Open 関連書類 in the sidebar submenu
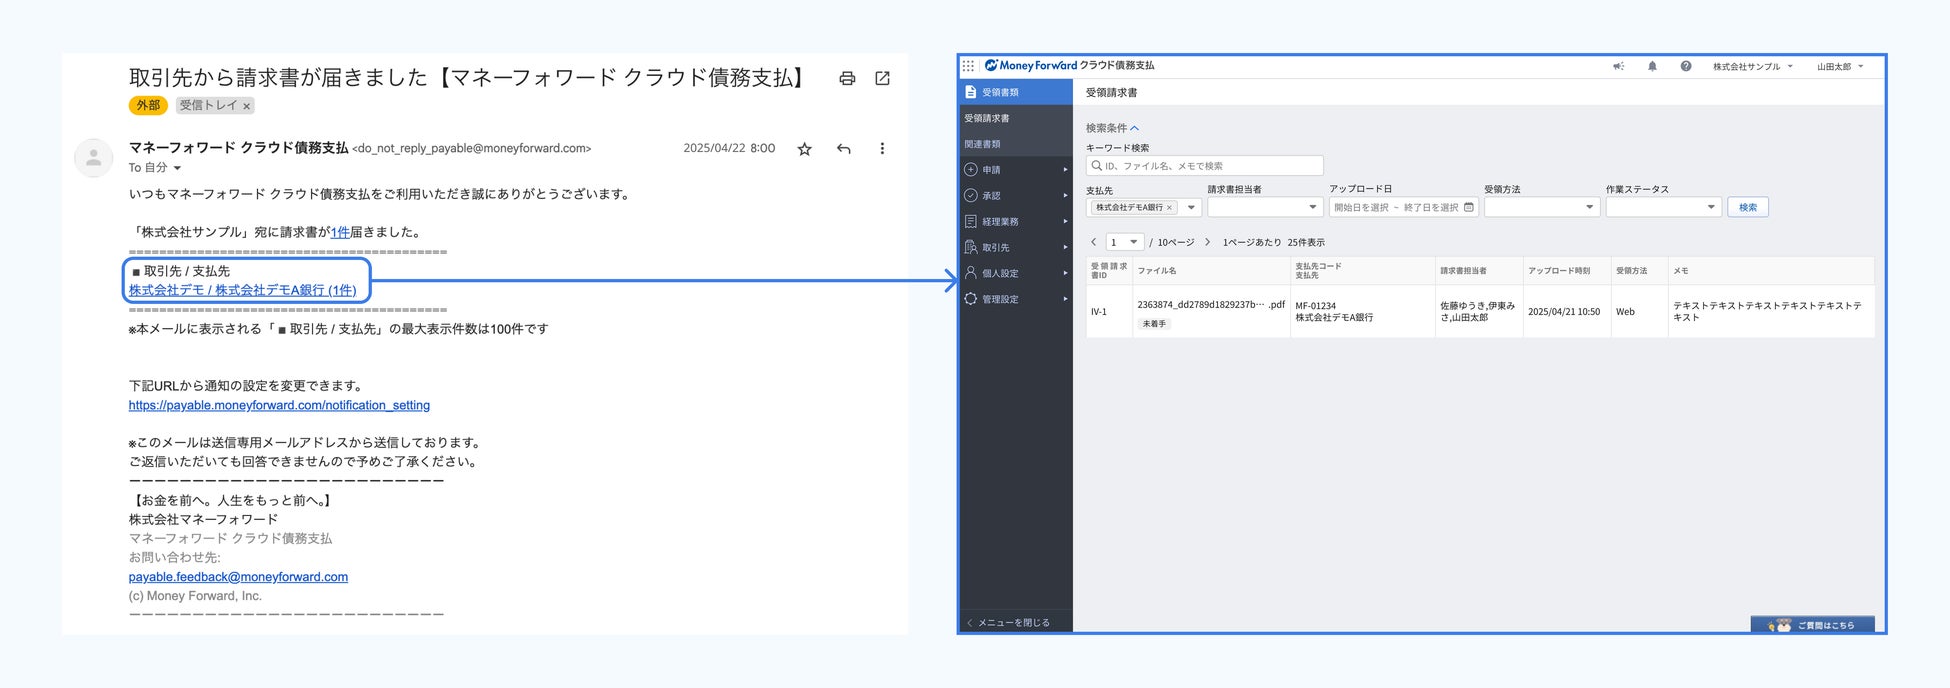The height and width of the screenshot is (688, 1950). click(1016, 144)
